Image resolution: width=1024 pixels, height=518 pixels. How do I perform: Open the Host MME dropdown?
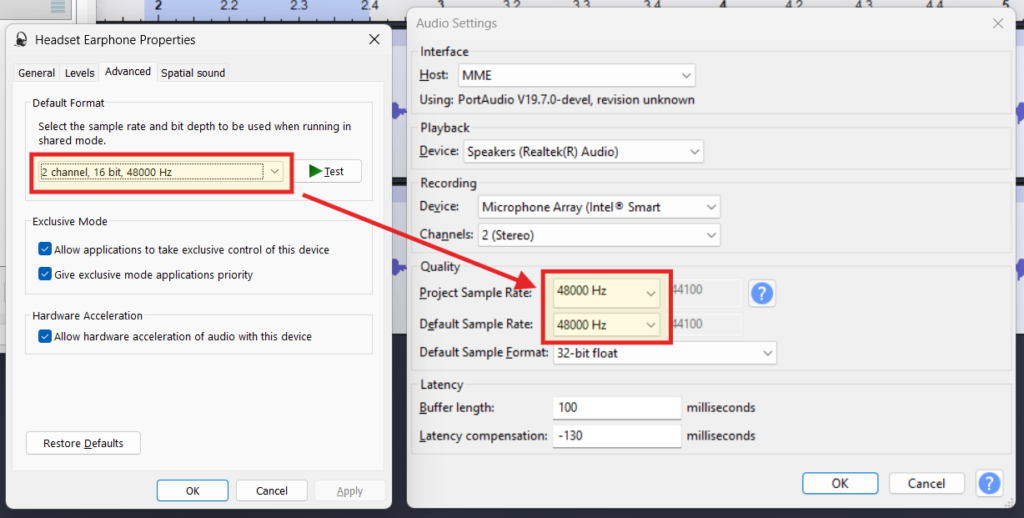(x=577, y=75)
